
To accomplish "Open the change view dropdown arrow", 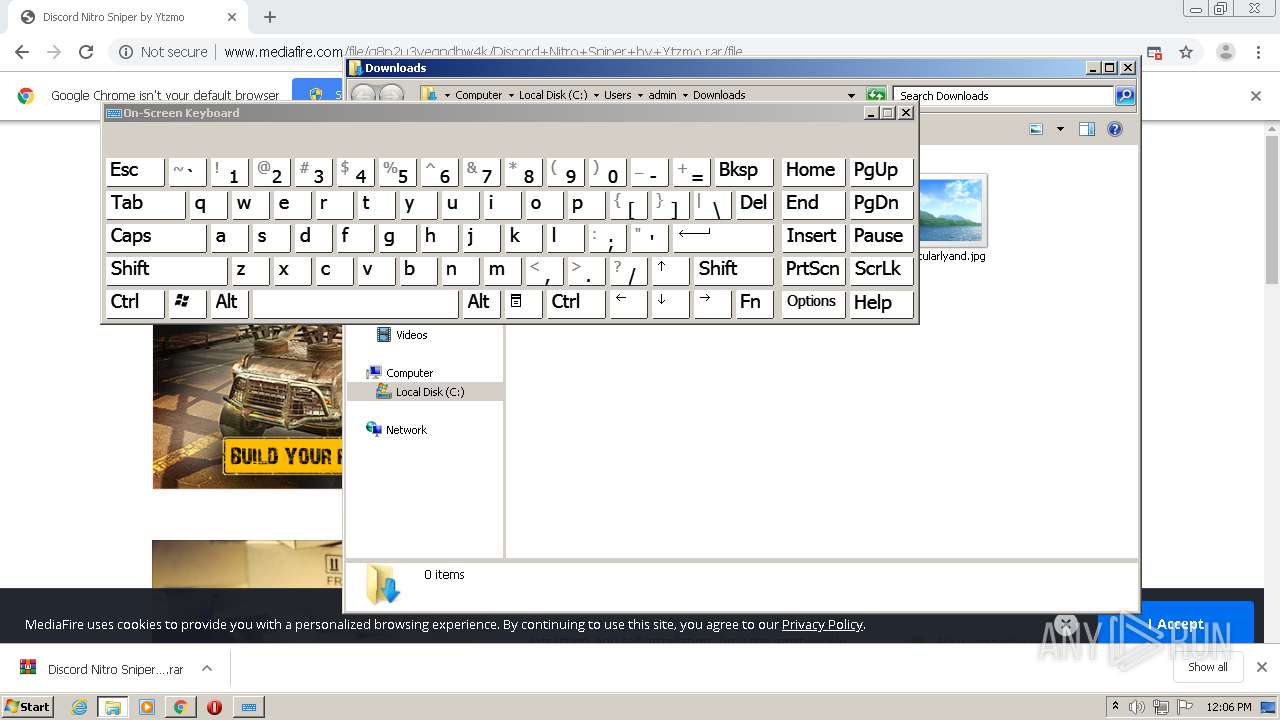I will click(x=1060, y=129).
